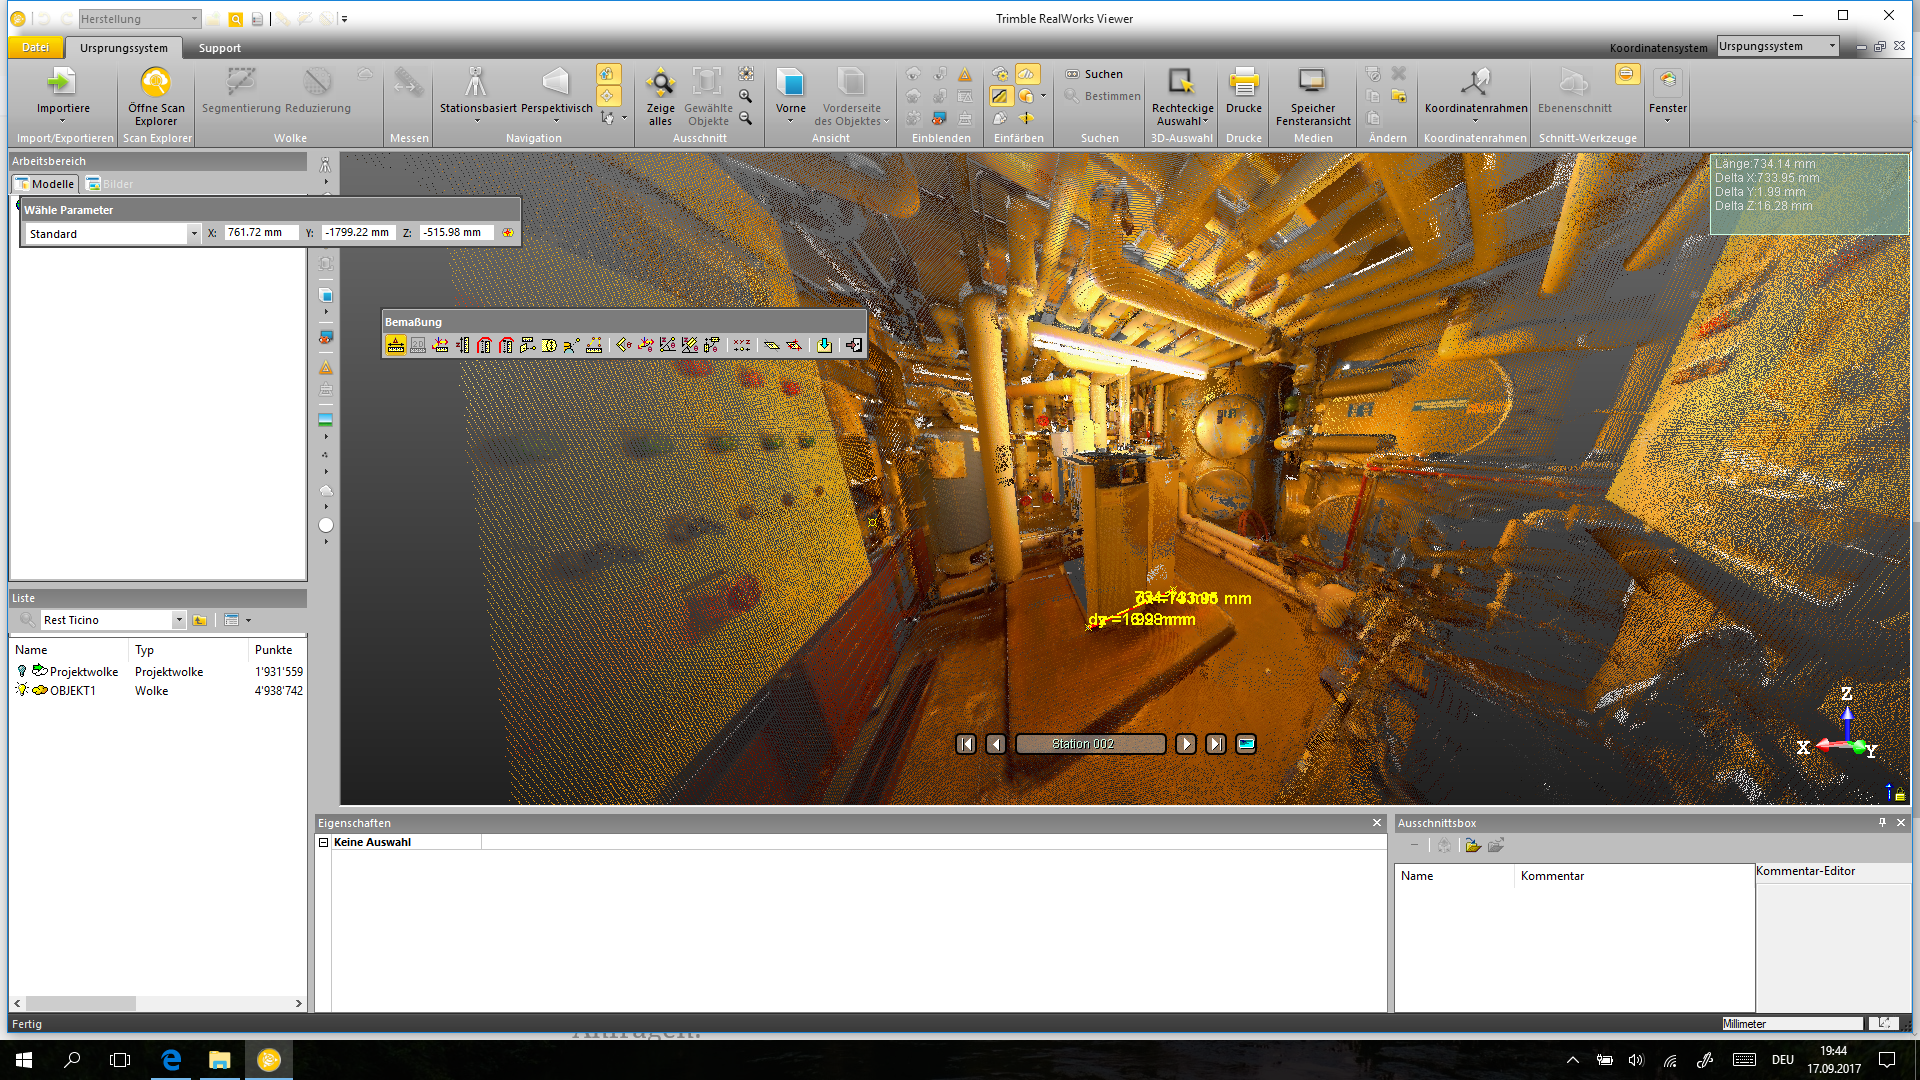Go to next station arrow
Viewport: 1920px width, 1080px height.
pos(1185,744)
